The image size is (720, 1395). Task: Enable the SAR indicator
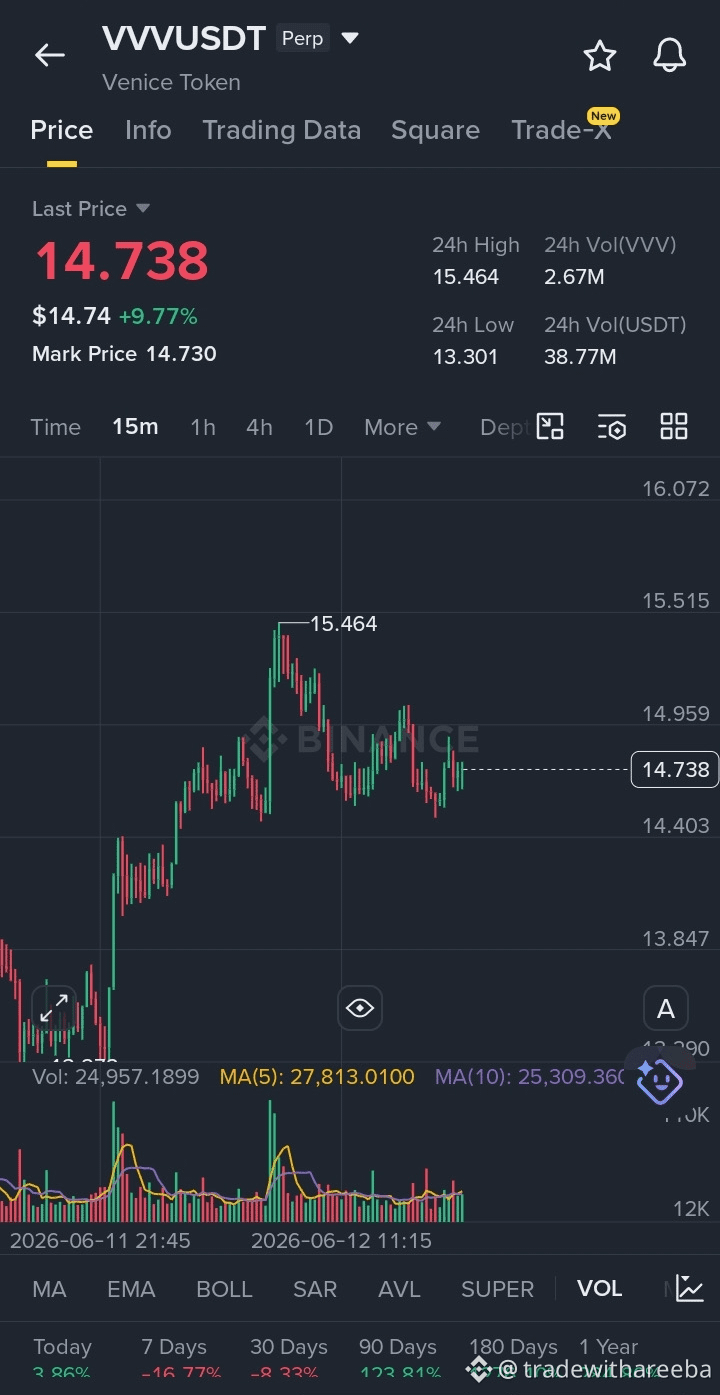[315, 1289]
